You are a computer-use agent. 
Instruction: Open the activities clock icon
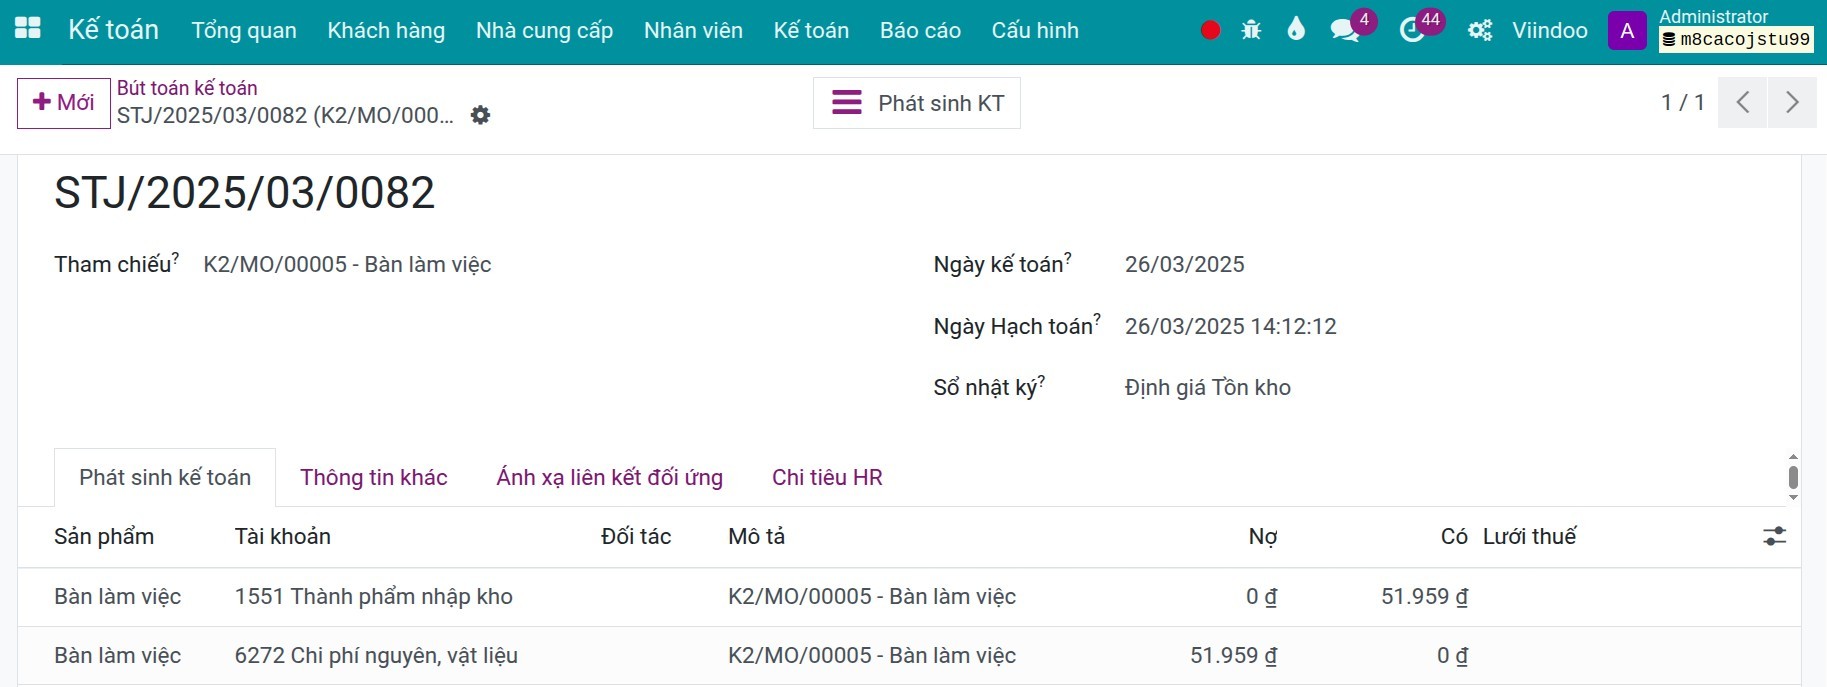click(1412, 31)
